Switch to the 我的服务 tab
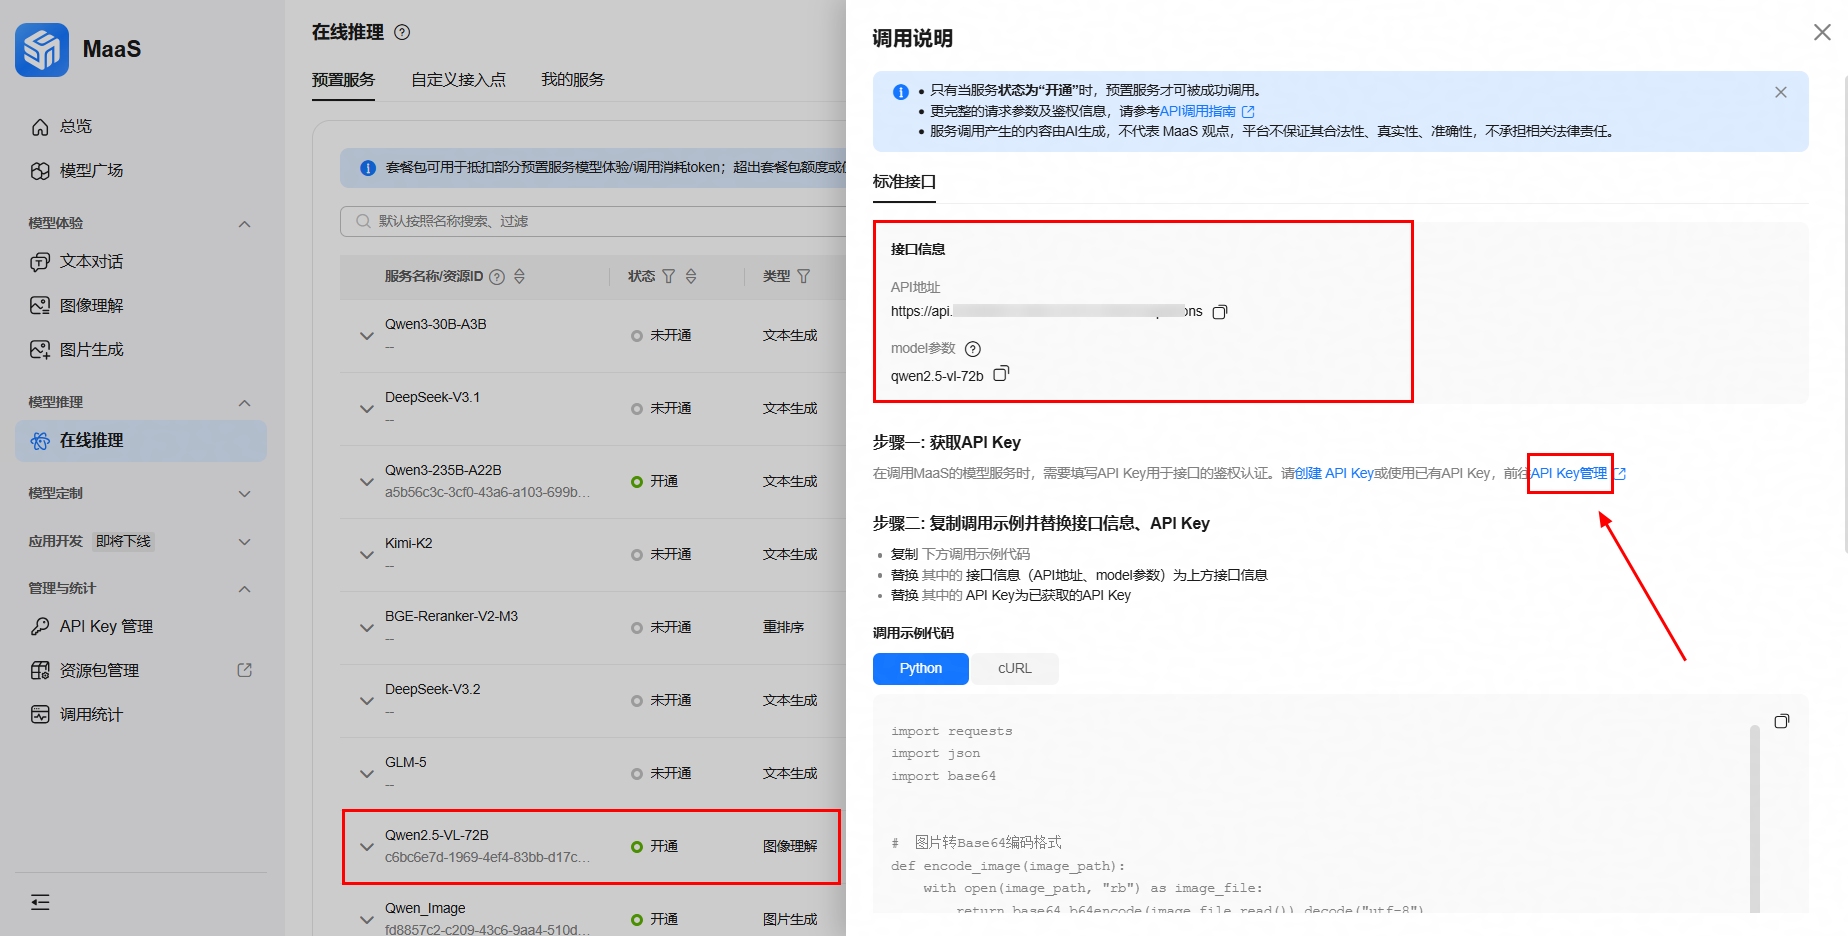This screenshot has width=1848, height=936. 572,80
